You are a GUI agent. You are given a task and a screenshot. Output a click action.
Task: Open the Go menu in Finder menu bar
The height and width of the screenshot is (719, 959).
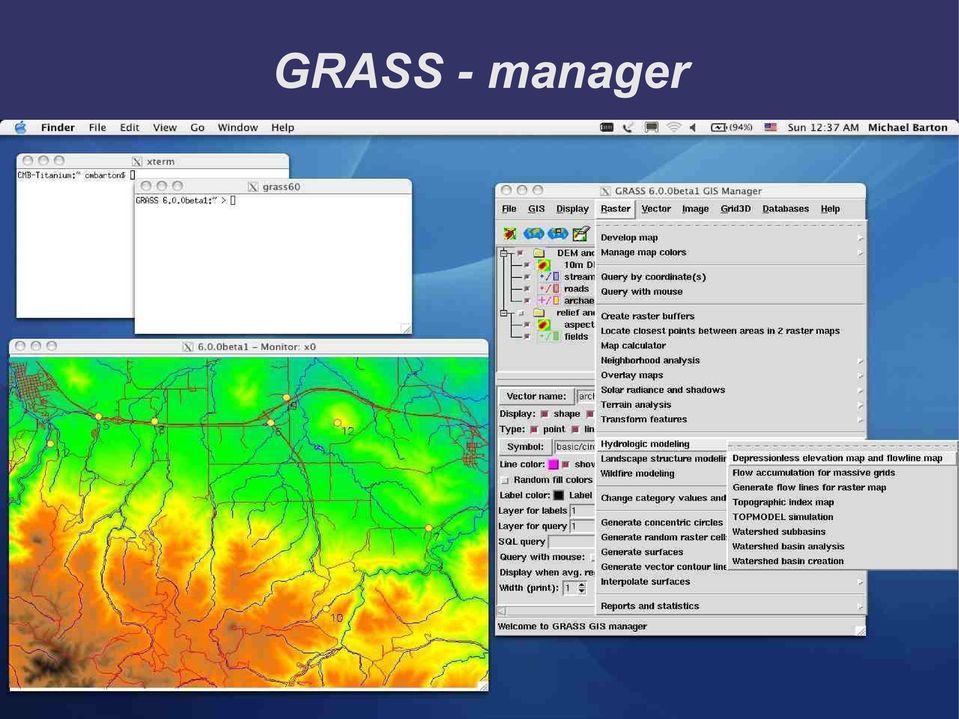(x=197, y=127)
